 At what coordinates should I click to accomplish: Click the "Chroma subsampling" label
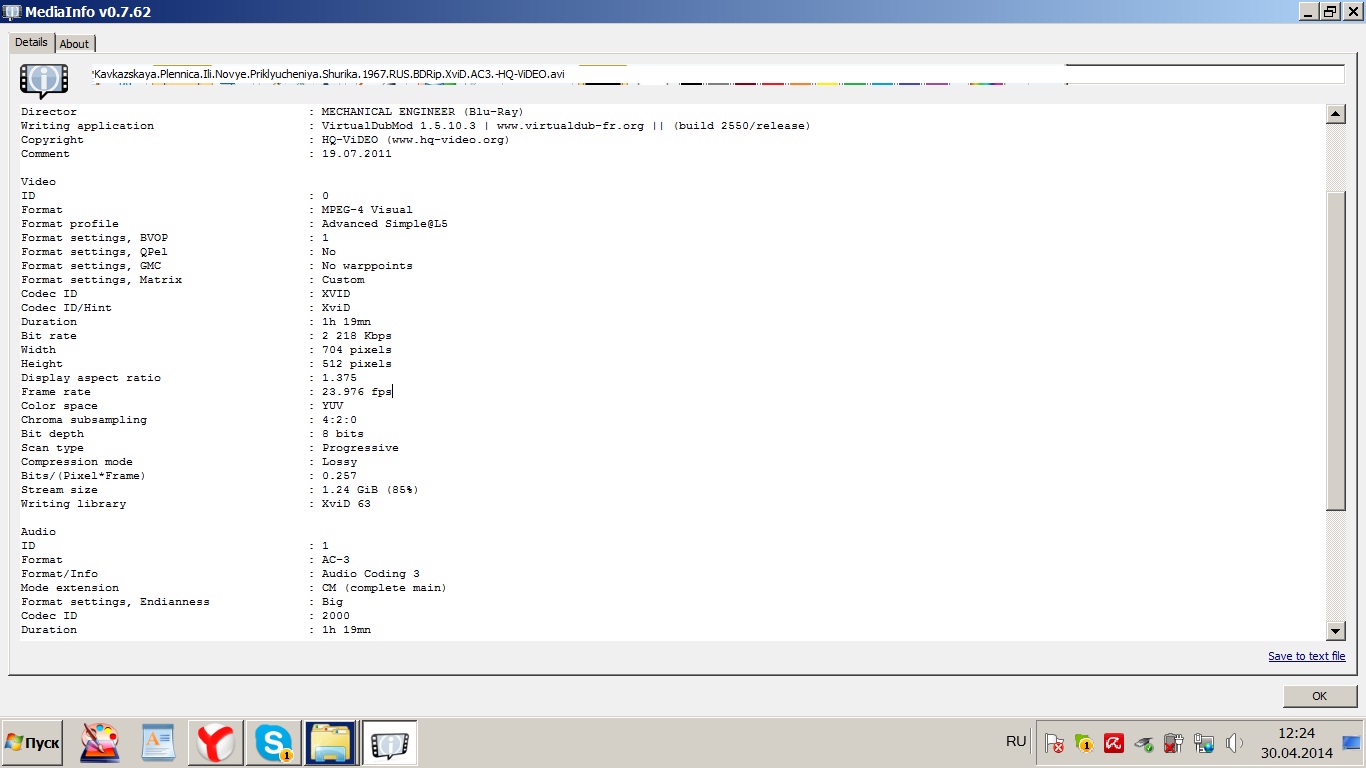[84, 420]
